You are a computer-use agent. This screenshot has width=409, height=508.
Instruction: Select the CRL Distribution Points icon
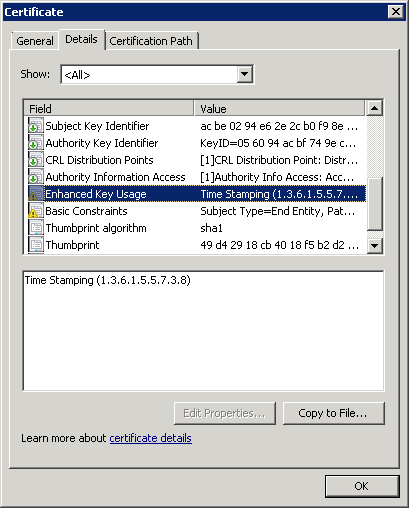coord(36,160)
